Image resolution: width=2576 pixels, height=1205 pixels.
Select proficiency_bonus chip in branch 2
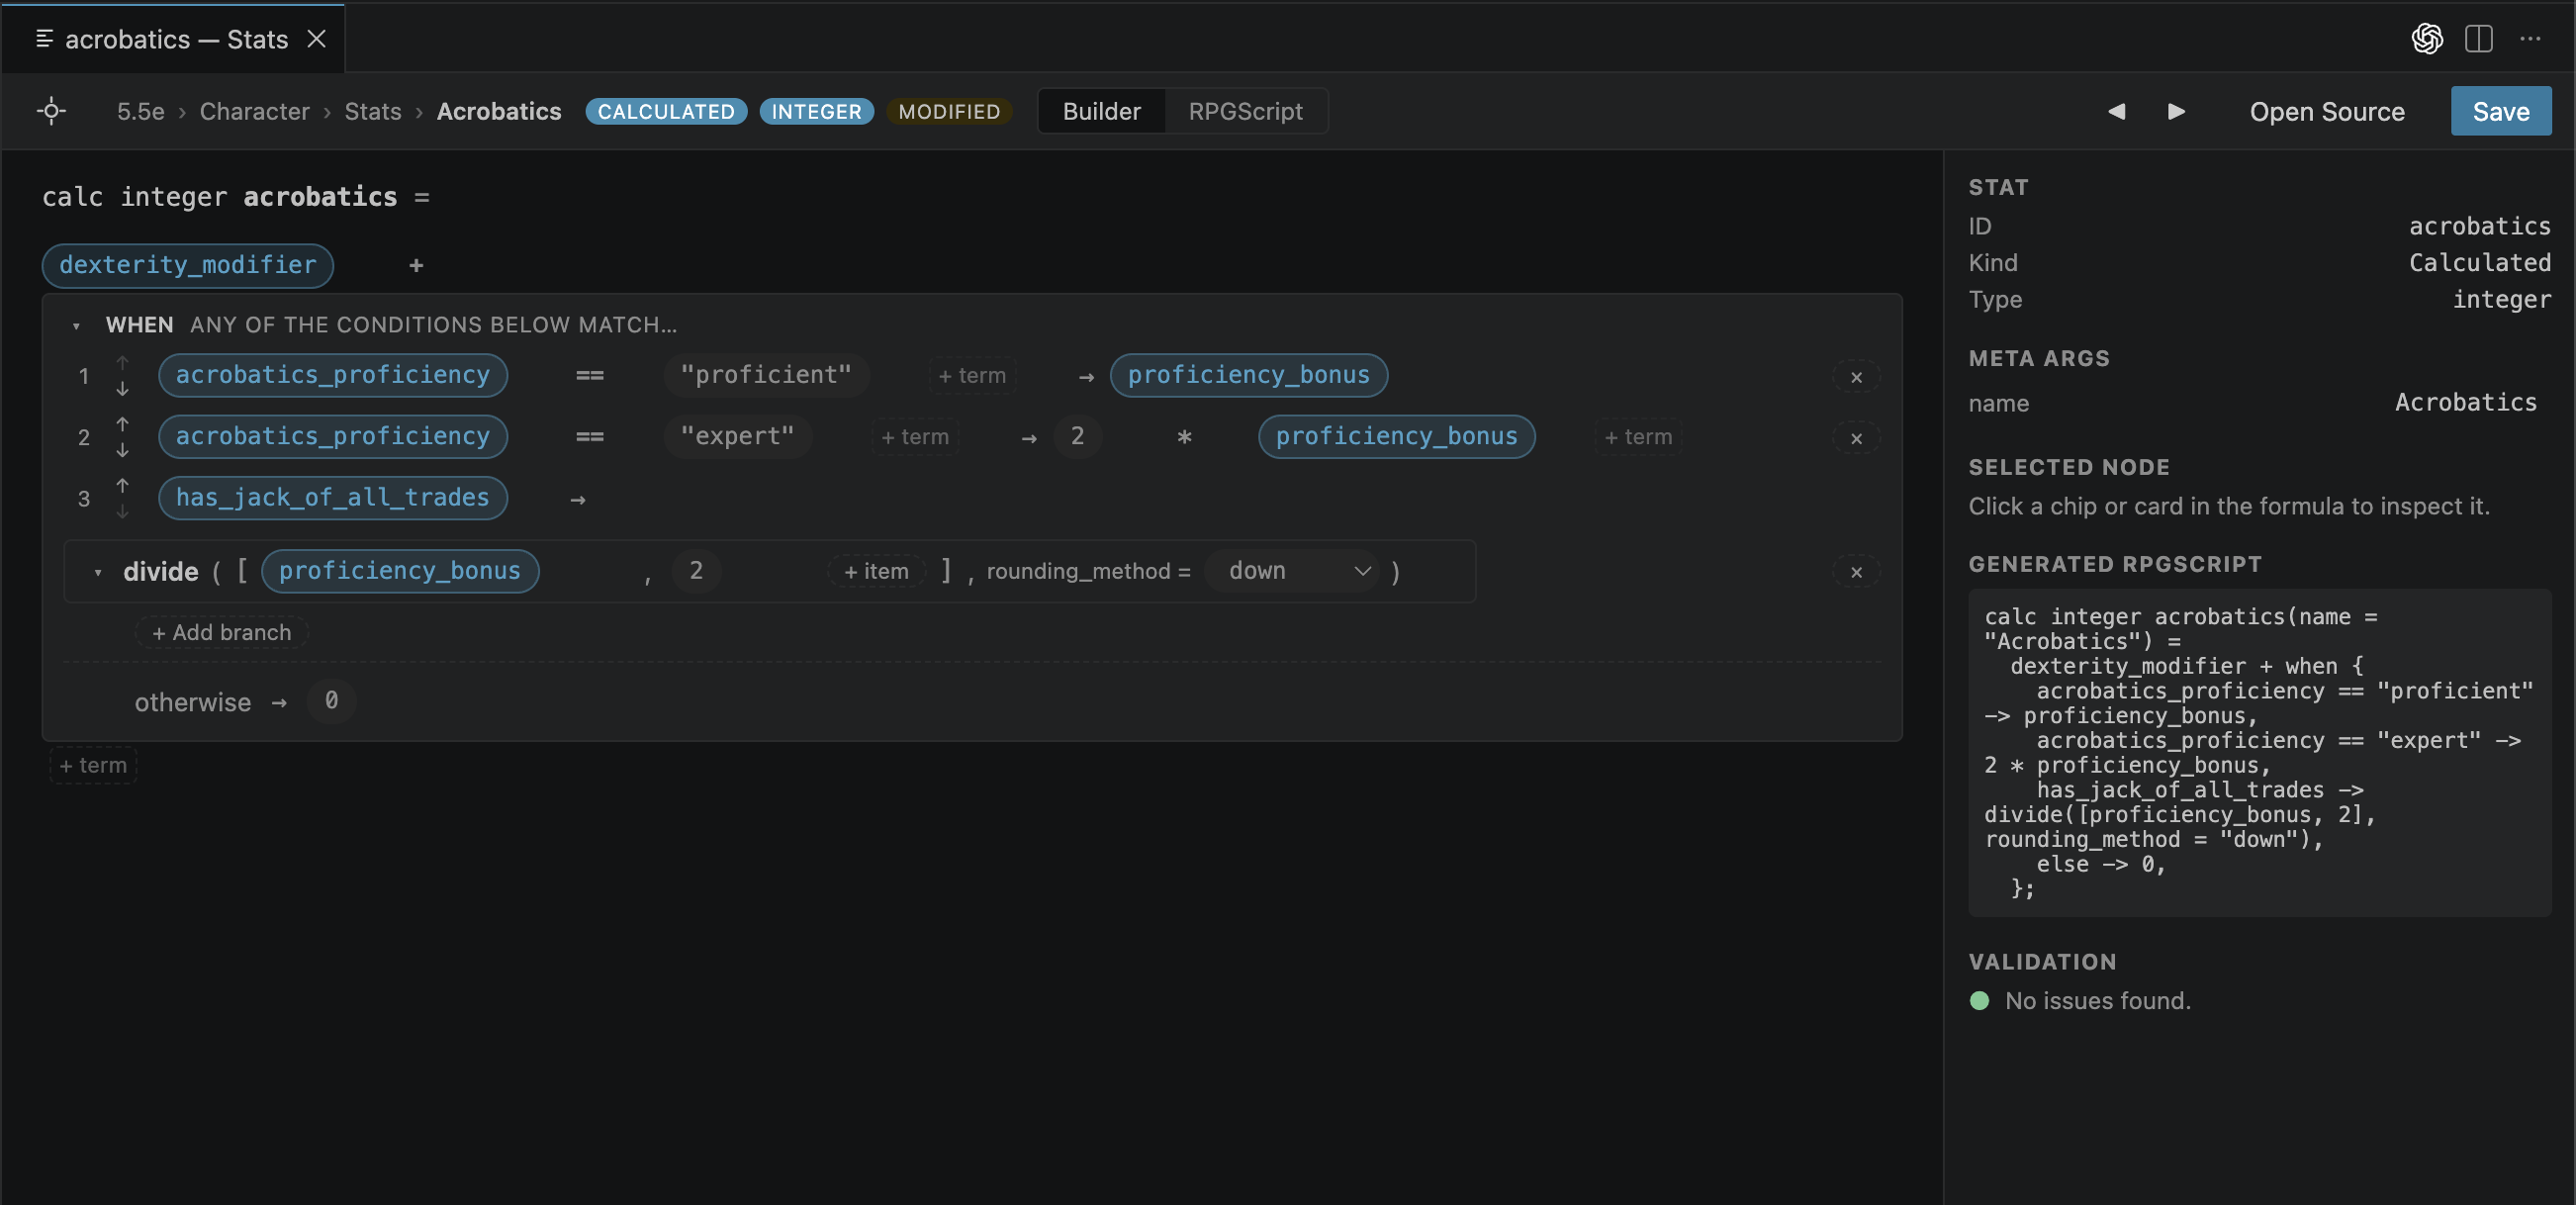point(1396,437)
